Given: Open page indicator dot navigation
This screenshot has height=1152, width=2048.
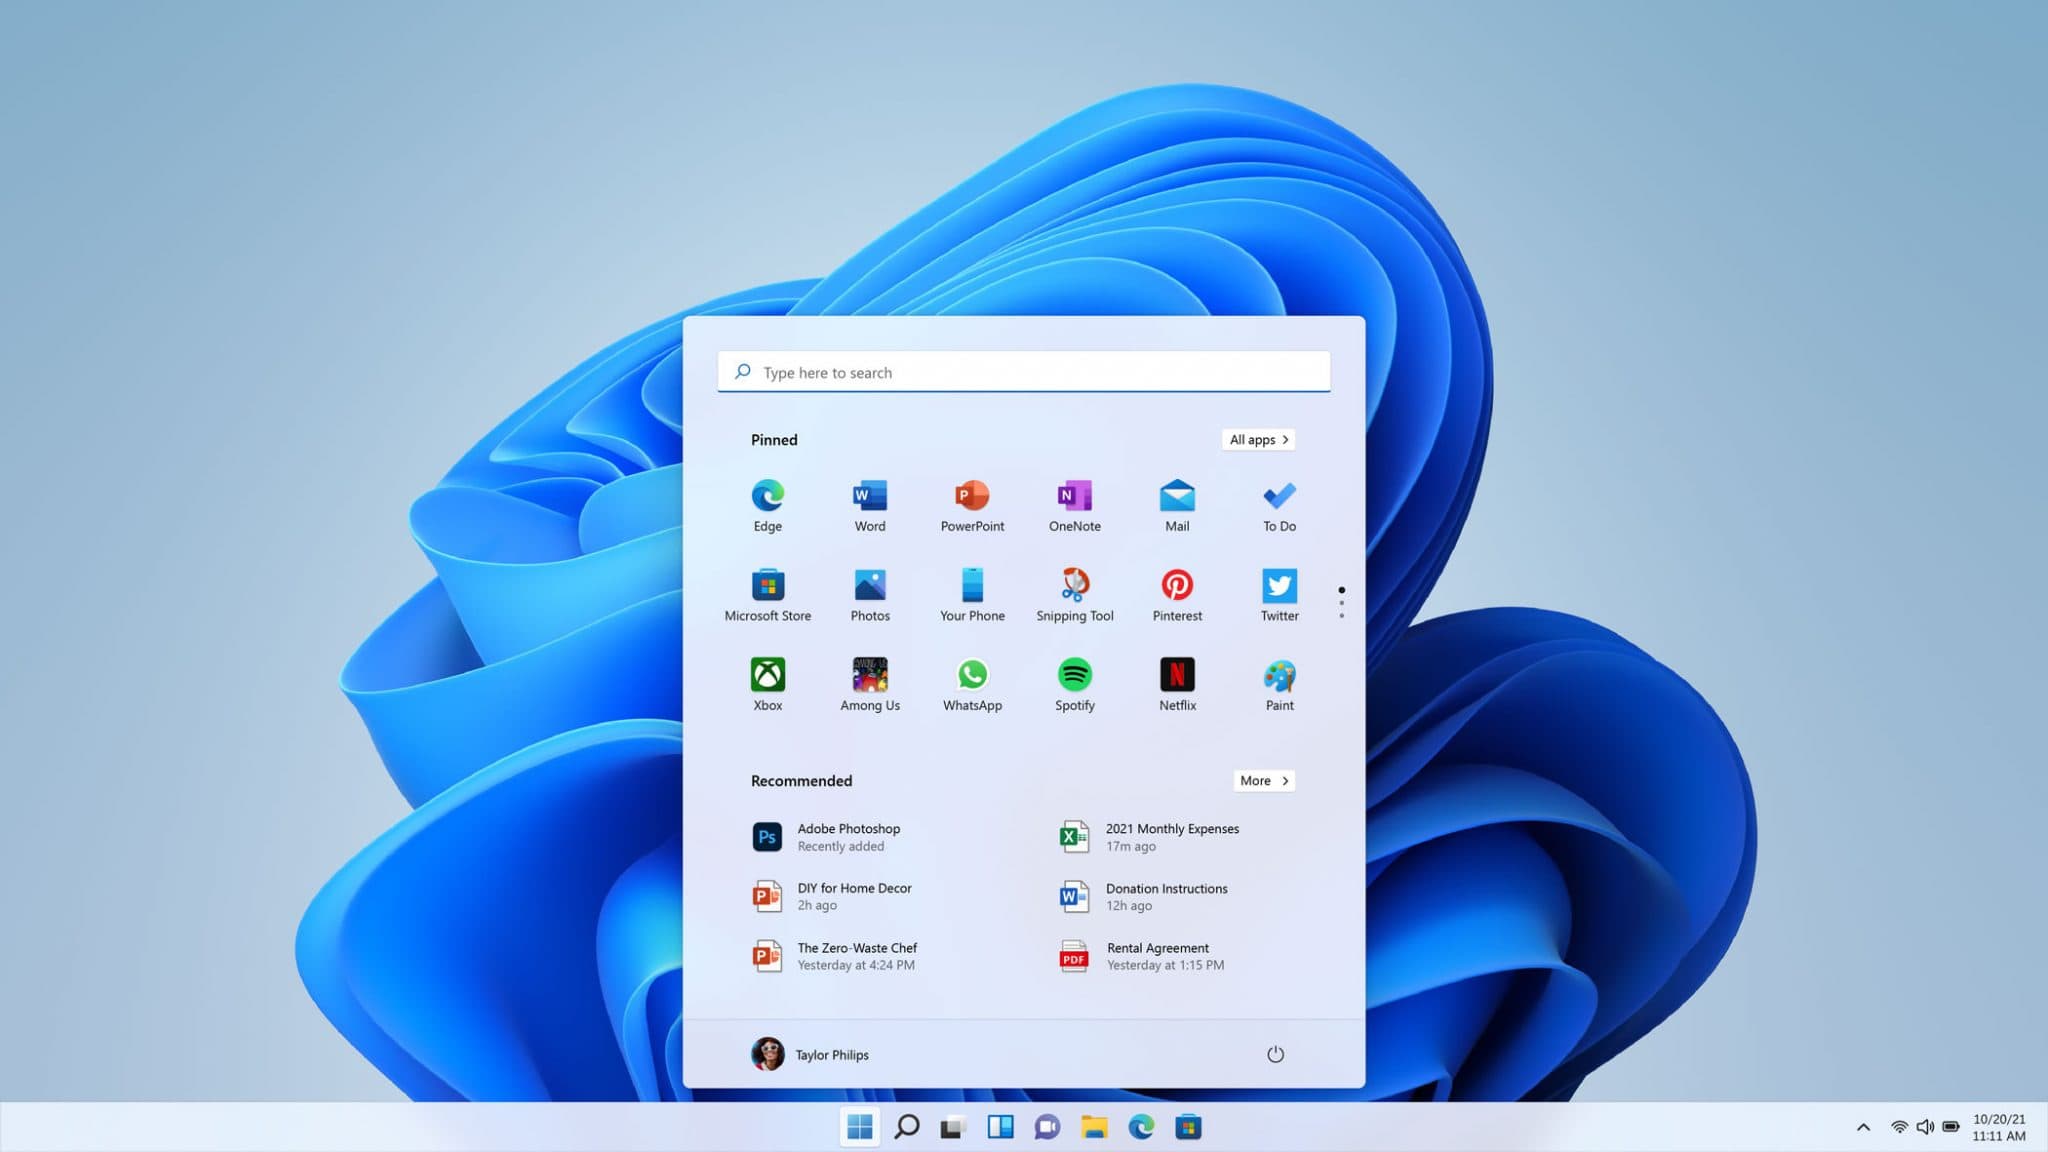Looking at the screenshot, I should point(1340,603).
